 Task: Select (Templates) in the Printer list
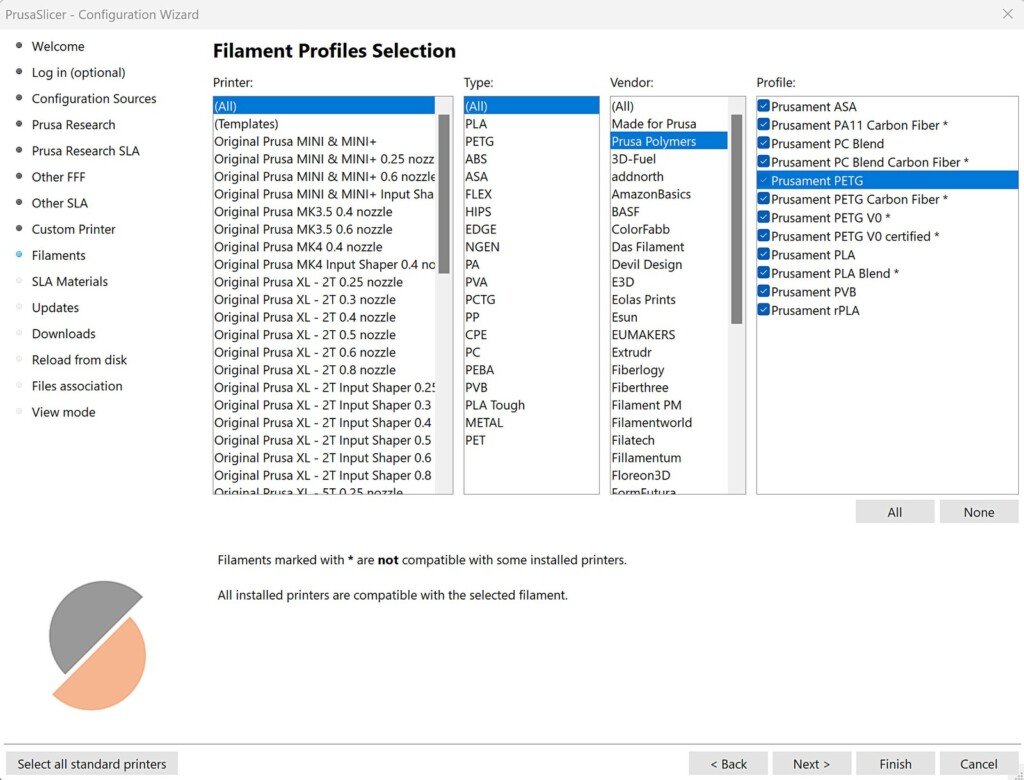[324, 123]
